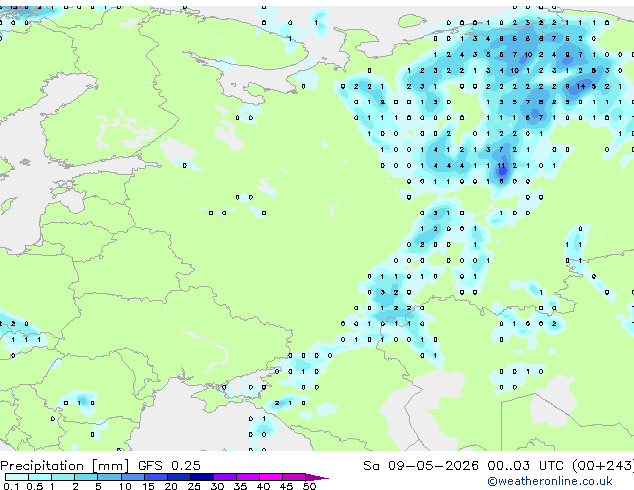
Task: Click the 'GFS 0.25' model label
Action: pos(169,466)
